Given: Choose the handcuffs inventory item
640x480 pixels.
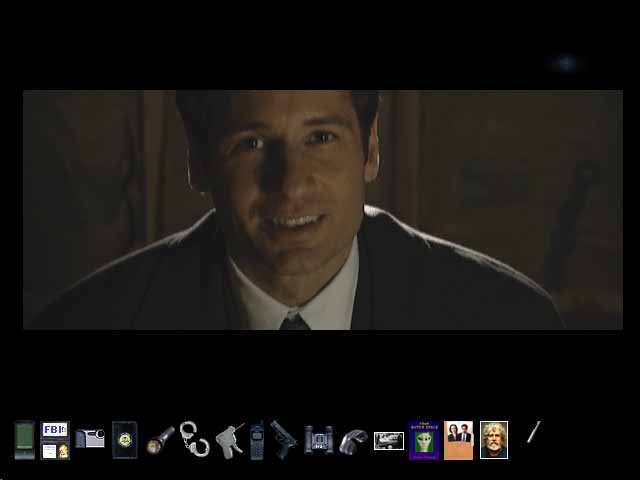Looking at the screenshot, I should click(x=194, y=439).
